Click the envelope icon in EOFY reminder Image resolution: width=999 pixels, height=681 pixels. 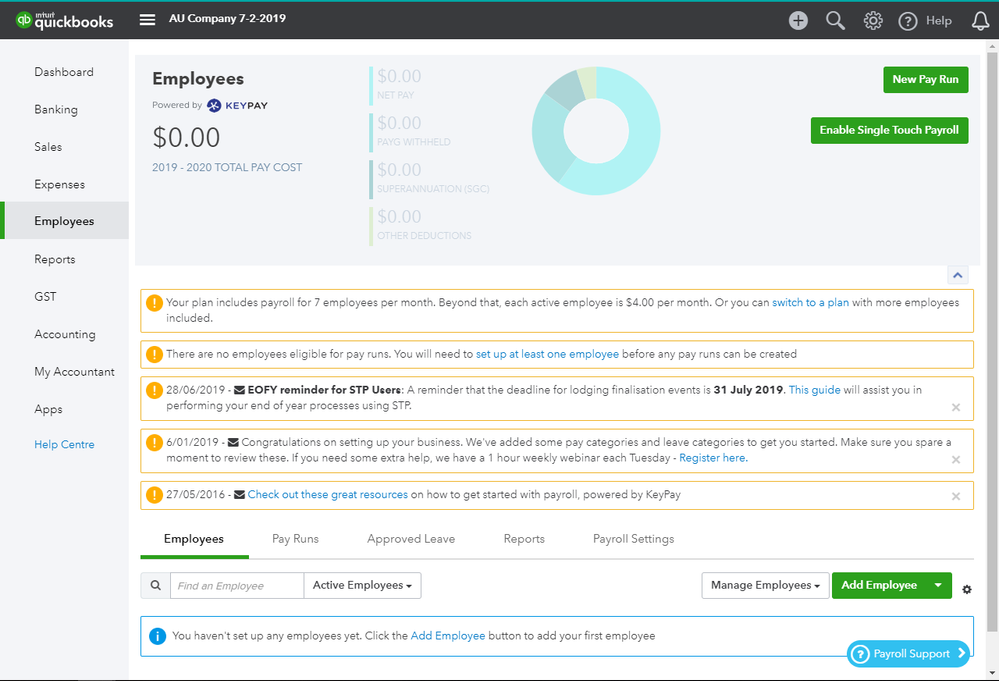point(240,390)
